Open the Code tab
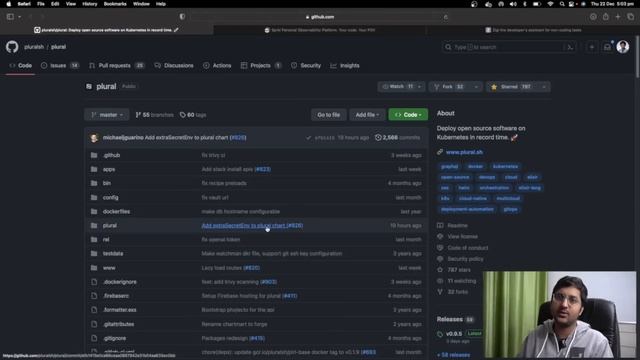The width and height of the screenshot is (640, 360). 20,65
